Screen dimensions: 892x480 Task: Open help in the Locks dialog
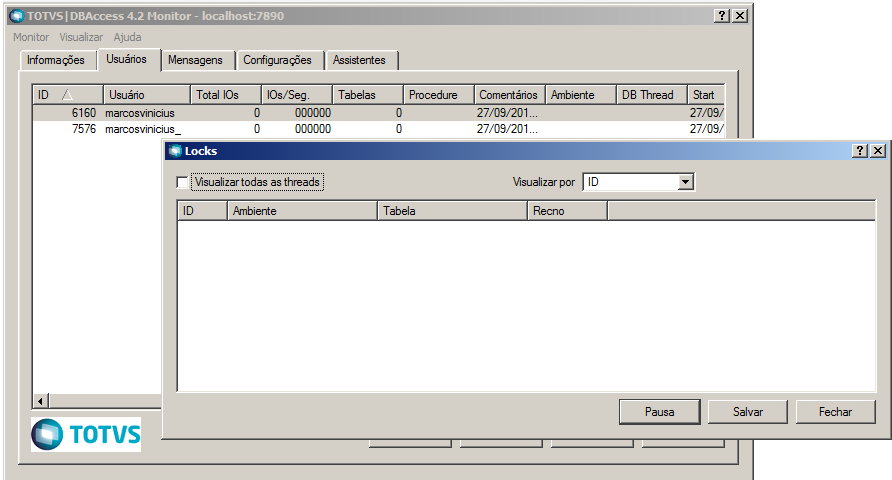click(860, 151)
